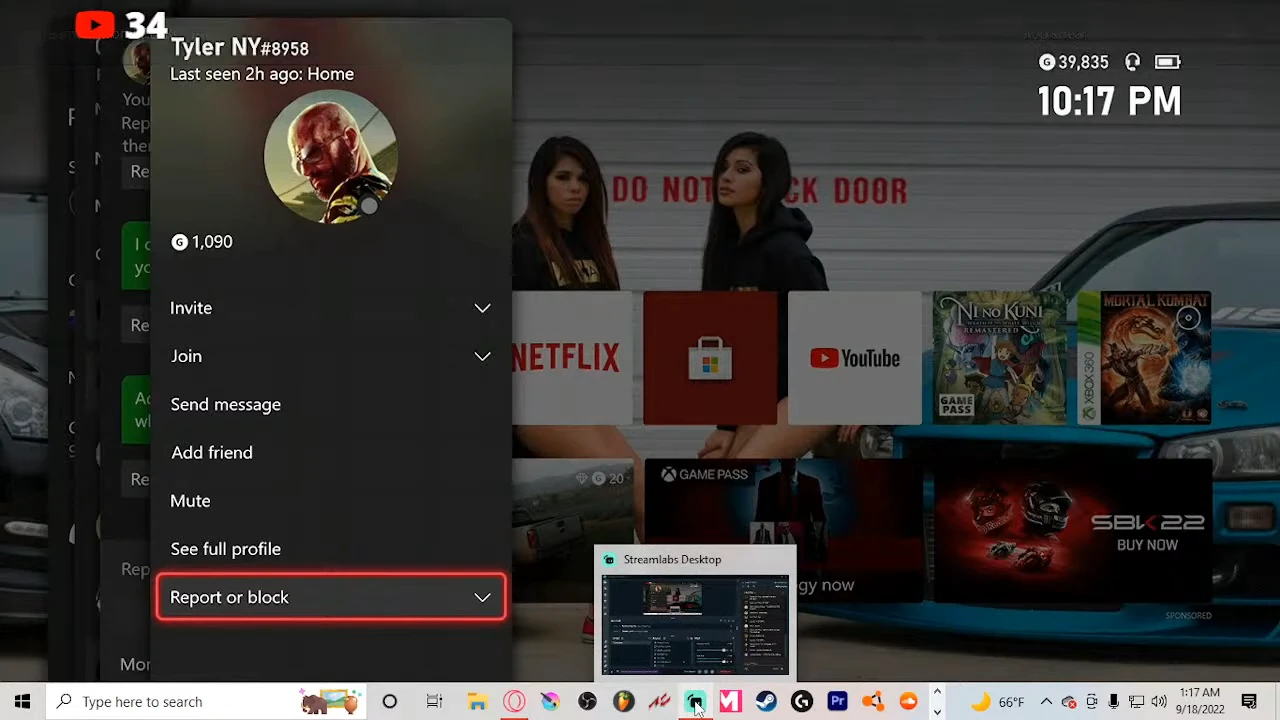The width and height of the screenshot is (1280, 720).
Task: Open Steam from the taskbar
Action: (x=766, y=702)
